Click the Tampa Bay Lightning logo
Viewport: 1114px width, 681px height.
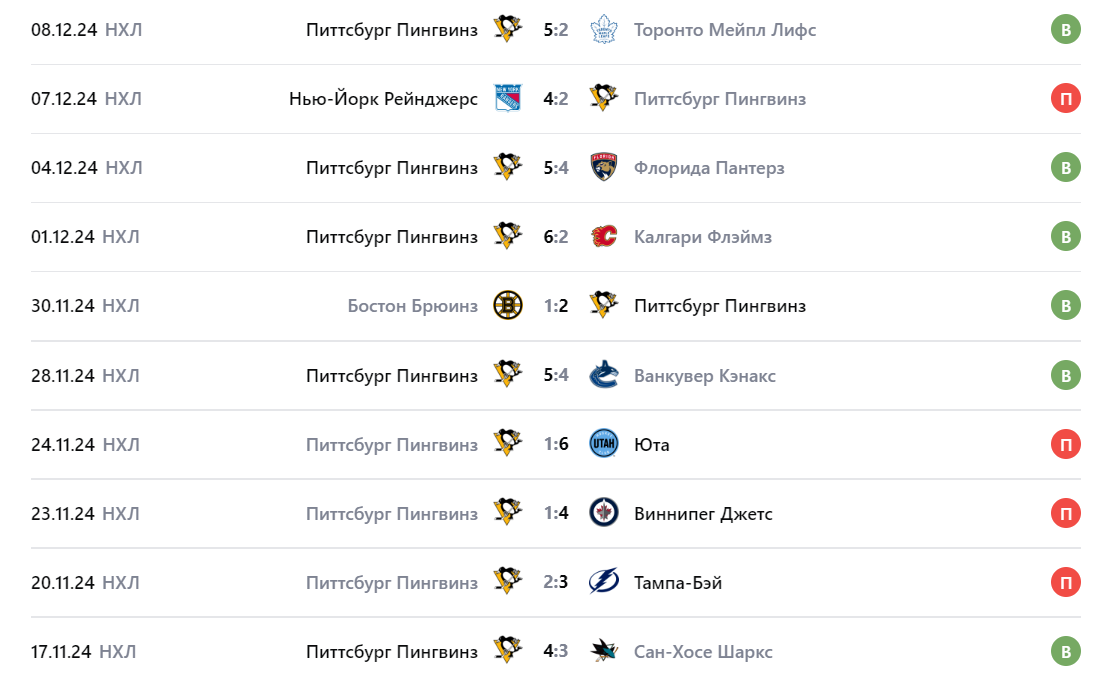click(x=604, y=582)
